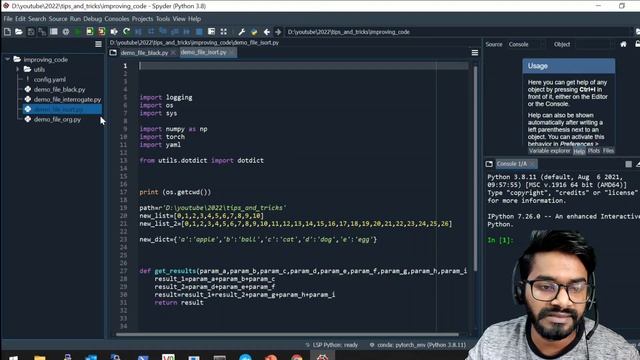640x360 pixels.
Task: Open the PYTHONPATH manager icon
Action: coord(254,32)
